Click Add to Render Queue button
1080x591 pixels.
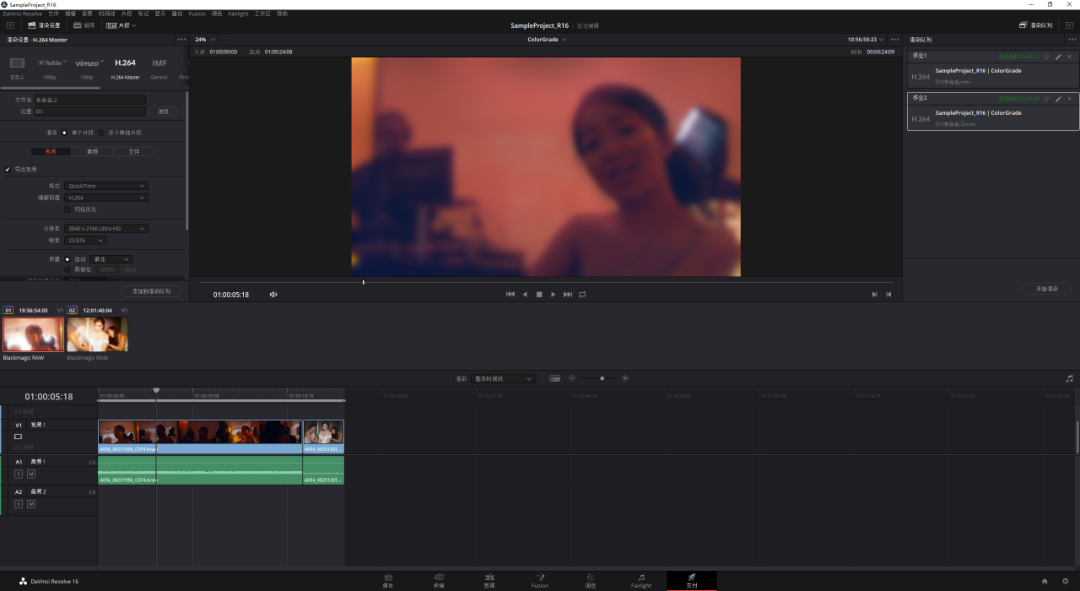click(x=152, y=291)
